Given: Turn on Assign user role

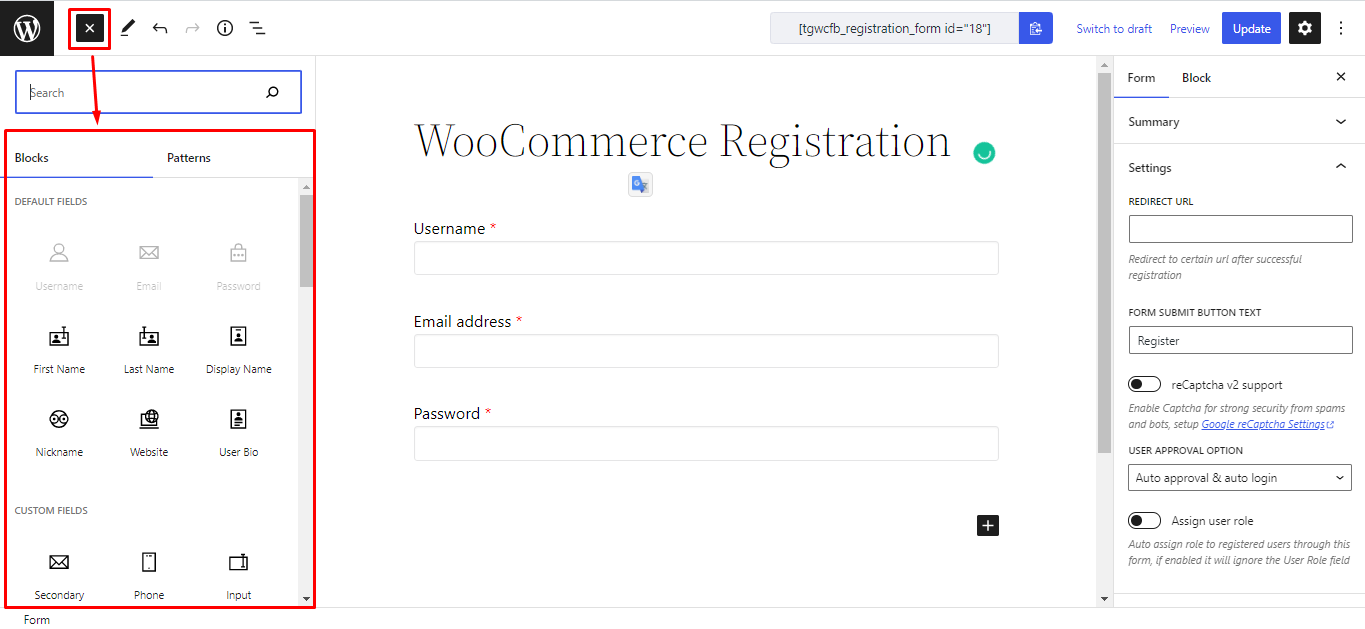Looking at the screenshot, I should [x=1144, y=520].
